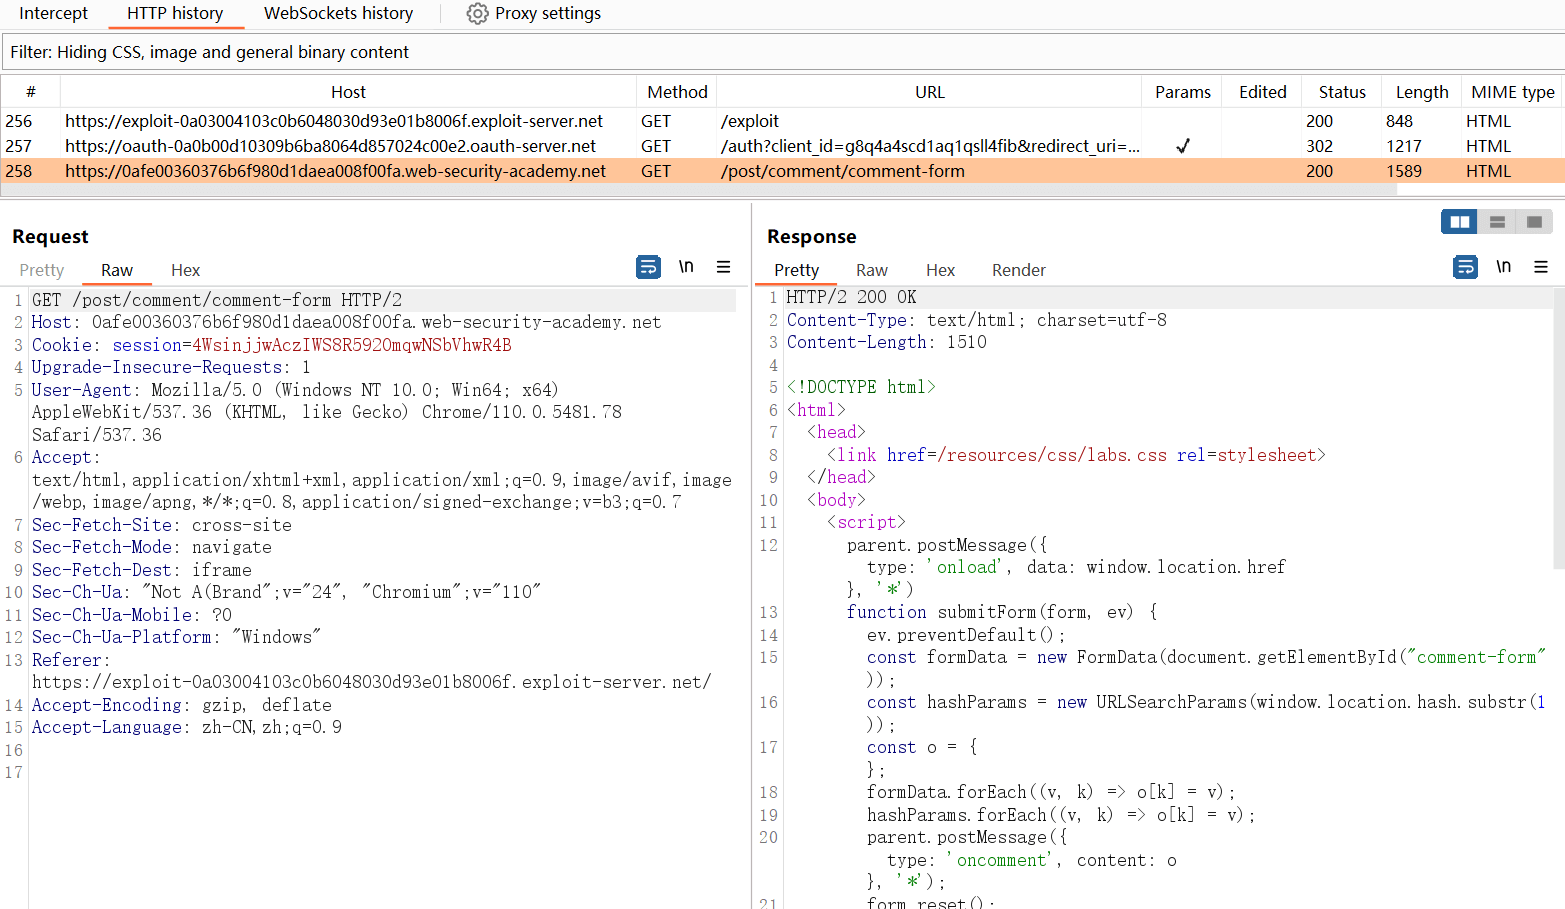Toggle word wrap in Response panel
The height and width of the screenshot is (909, 1565).
(1465, 267)
